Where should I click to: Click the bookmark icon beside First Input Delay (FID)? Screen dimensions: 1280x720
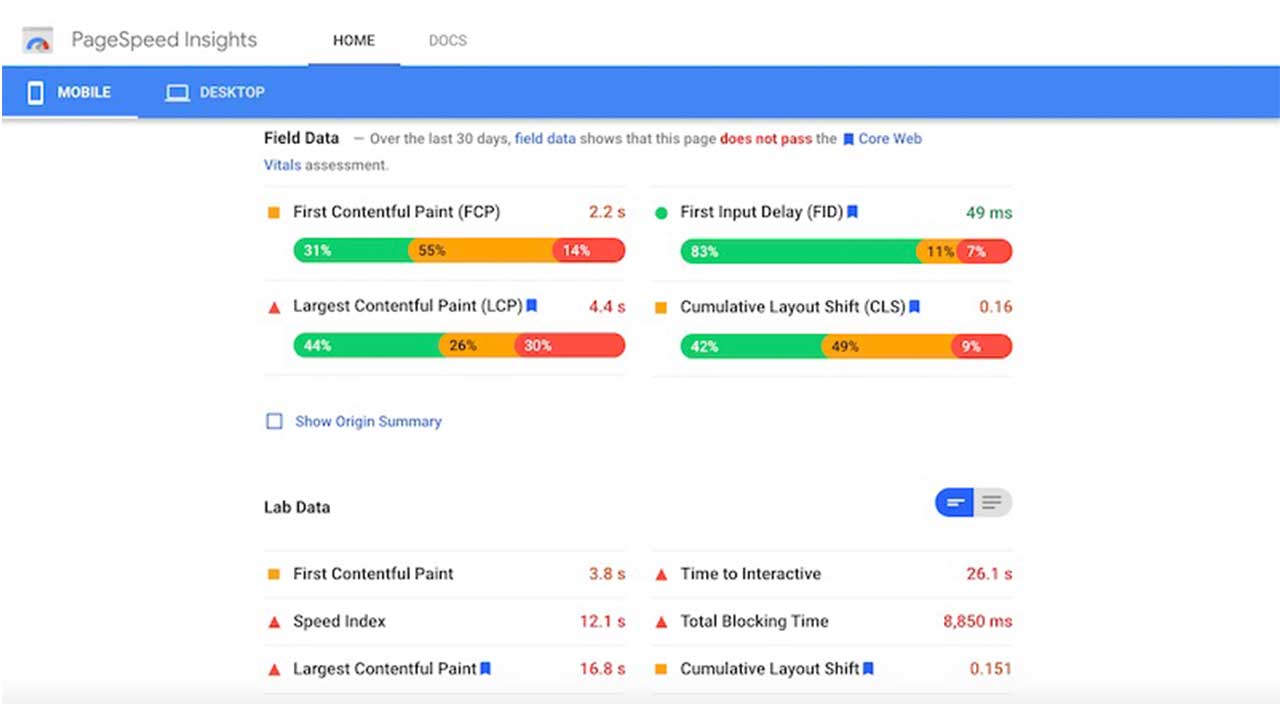click(x=853, y=212)
